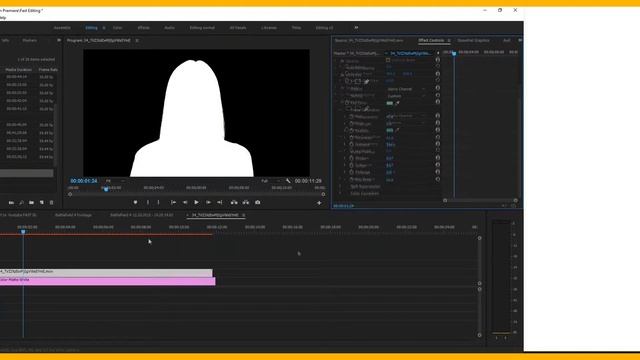Click the Key Color swatch

pyautogui.click(x=390, y=103)
